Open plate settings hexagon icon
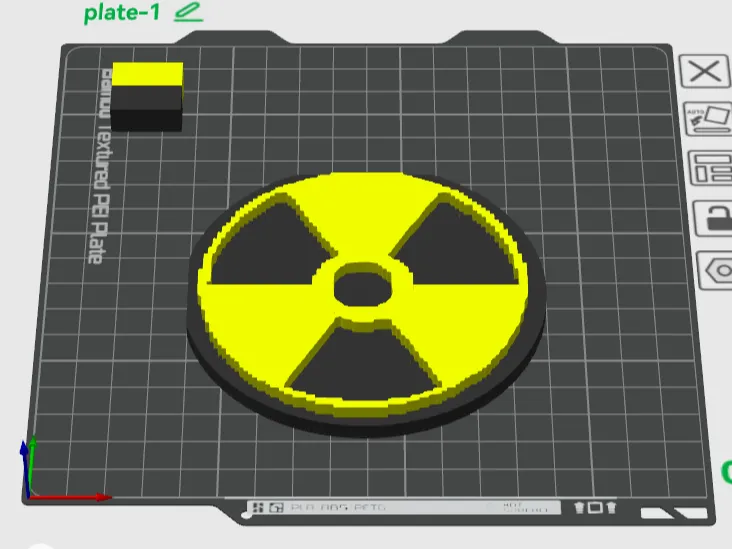Image resolution: width=732 pixels, height=549 pixels. 715,270
